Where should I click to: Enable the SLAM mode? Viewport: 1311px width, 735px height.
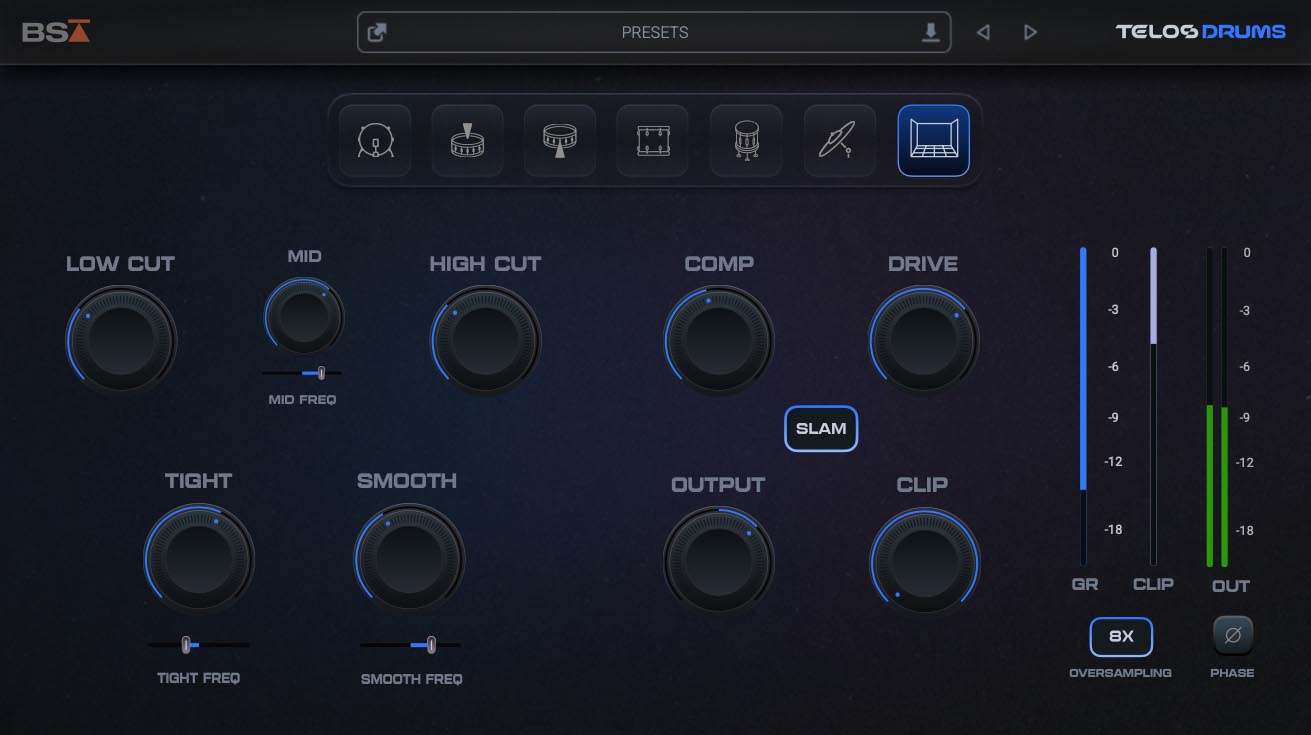[821, 428]
